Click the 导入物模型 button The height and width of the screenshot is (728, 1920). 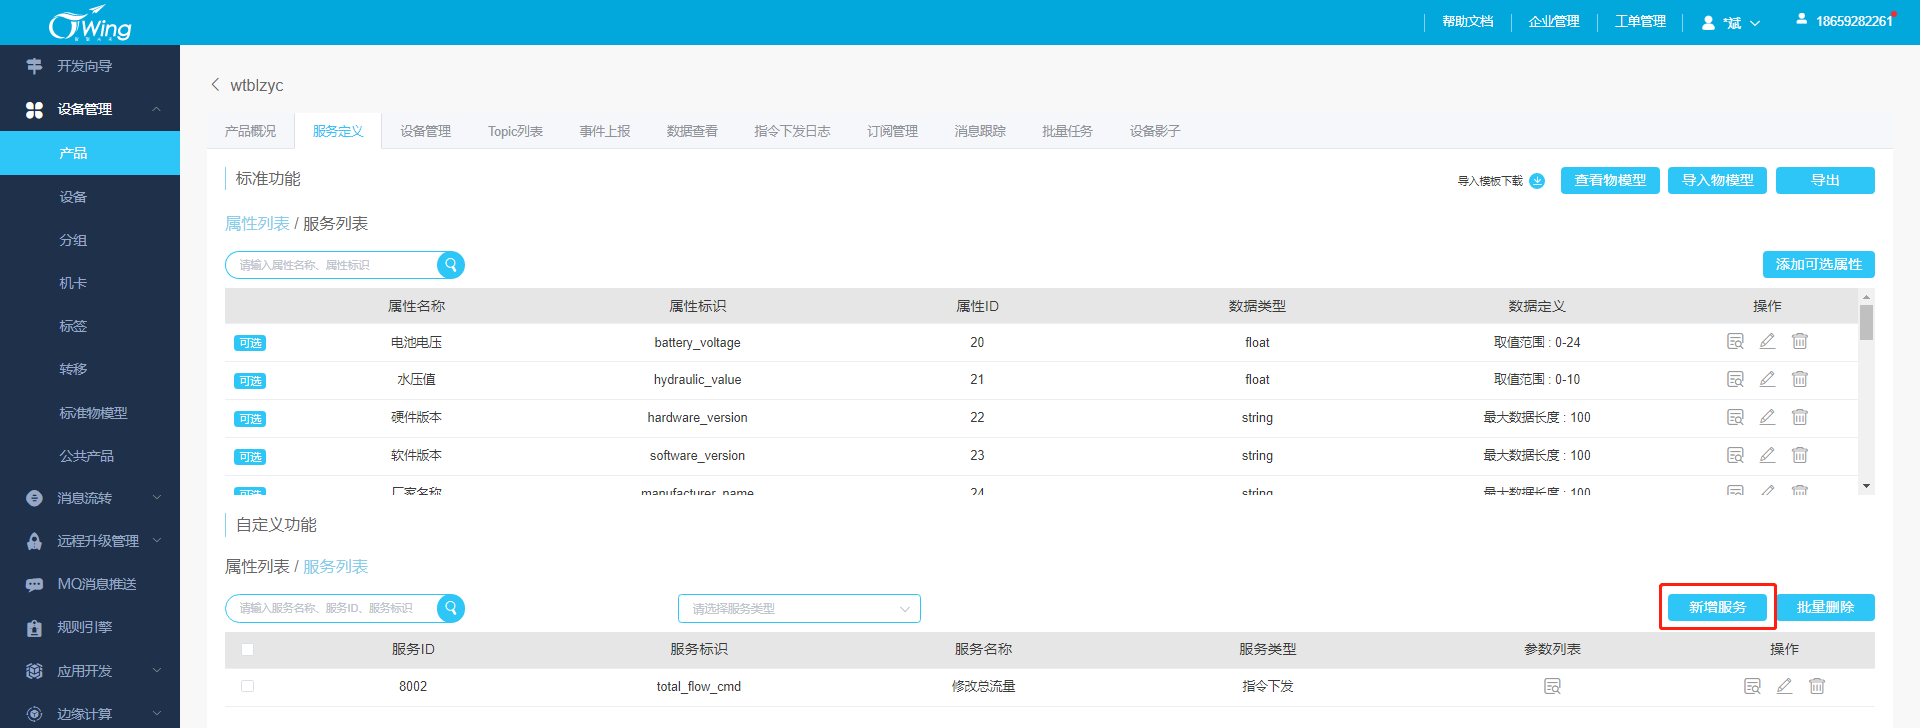[x=1717, y=180]
